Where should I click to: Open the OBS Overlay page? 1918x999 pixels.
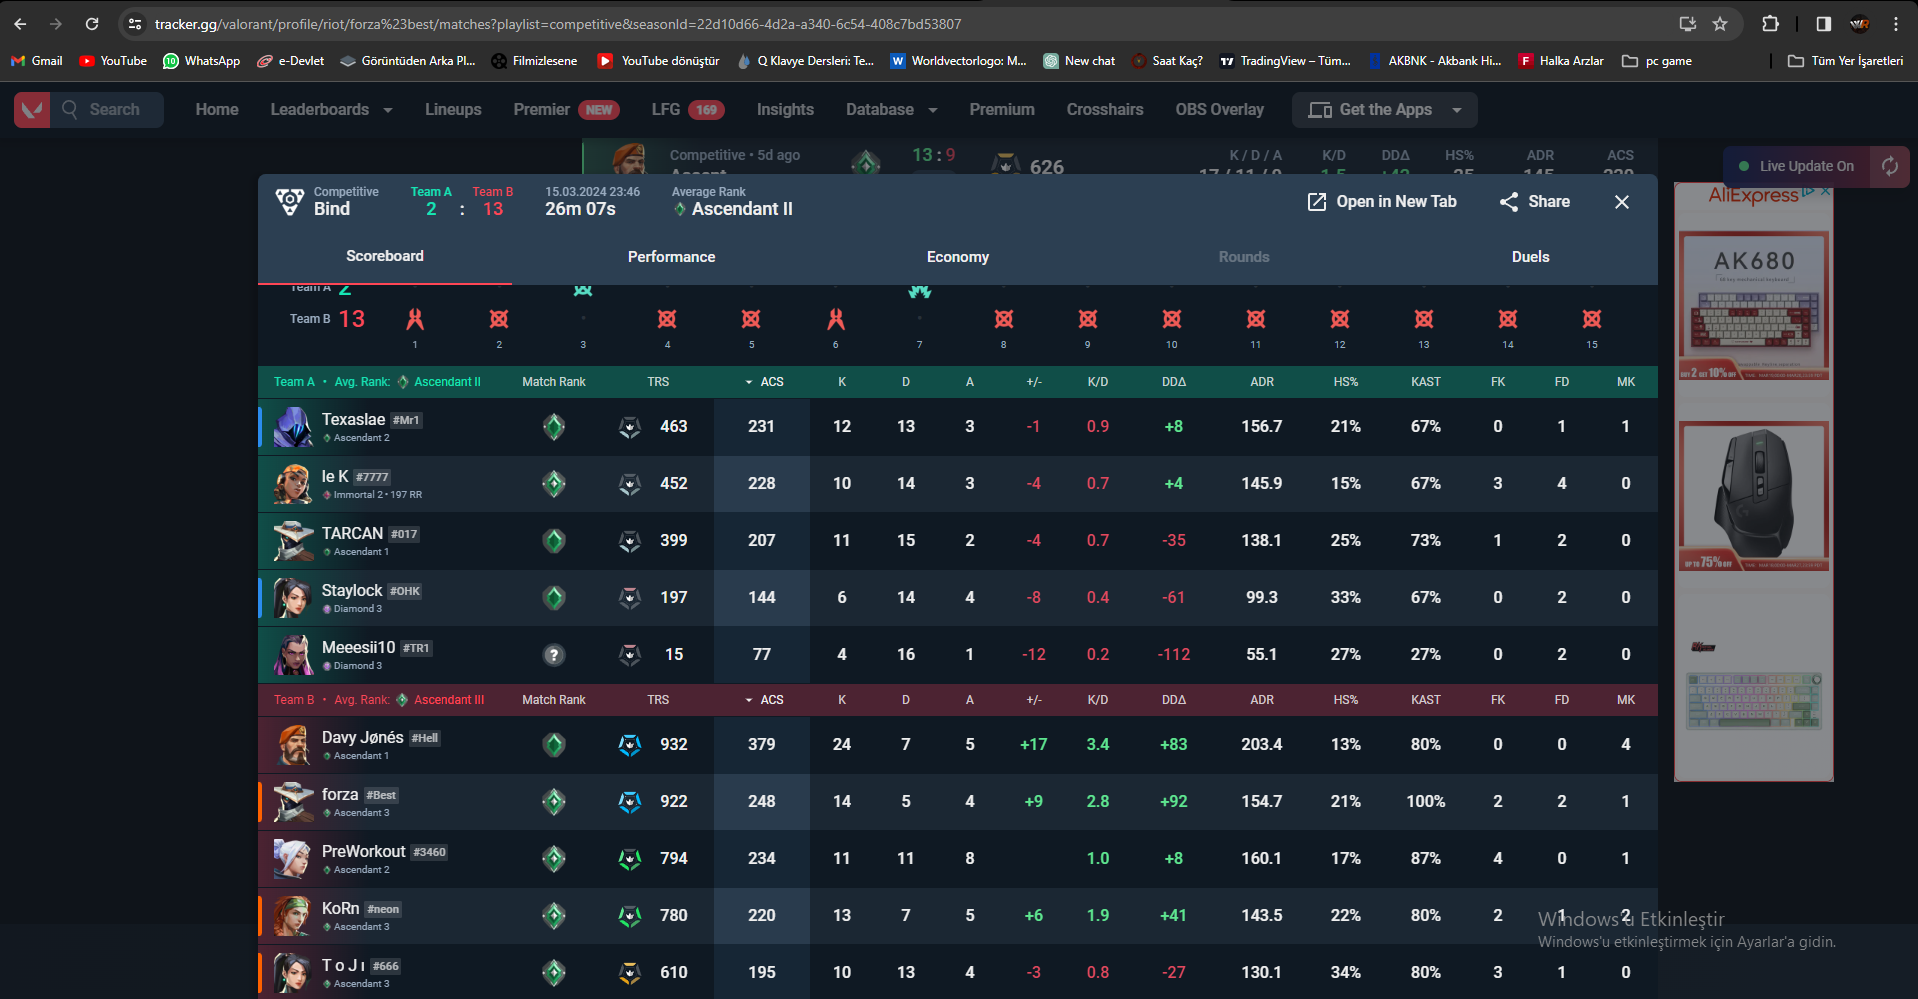pos(1220,110)
